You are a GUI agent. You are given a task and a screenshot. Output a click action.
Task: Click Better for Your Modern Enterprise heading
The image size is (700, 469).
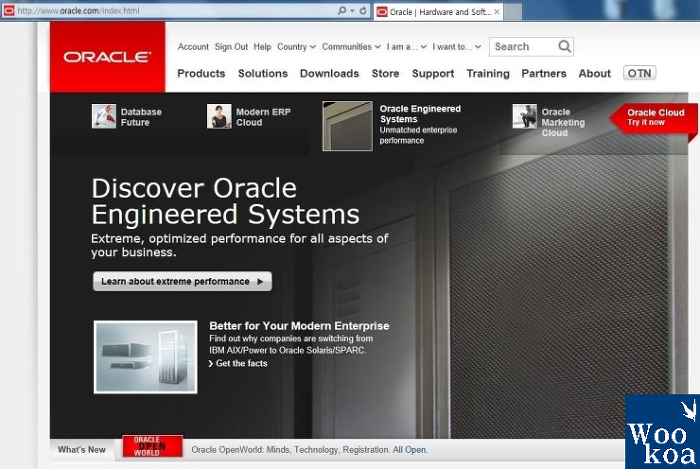[299, 326]
